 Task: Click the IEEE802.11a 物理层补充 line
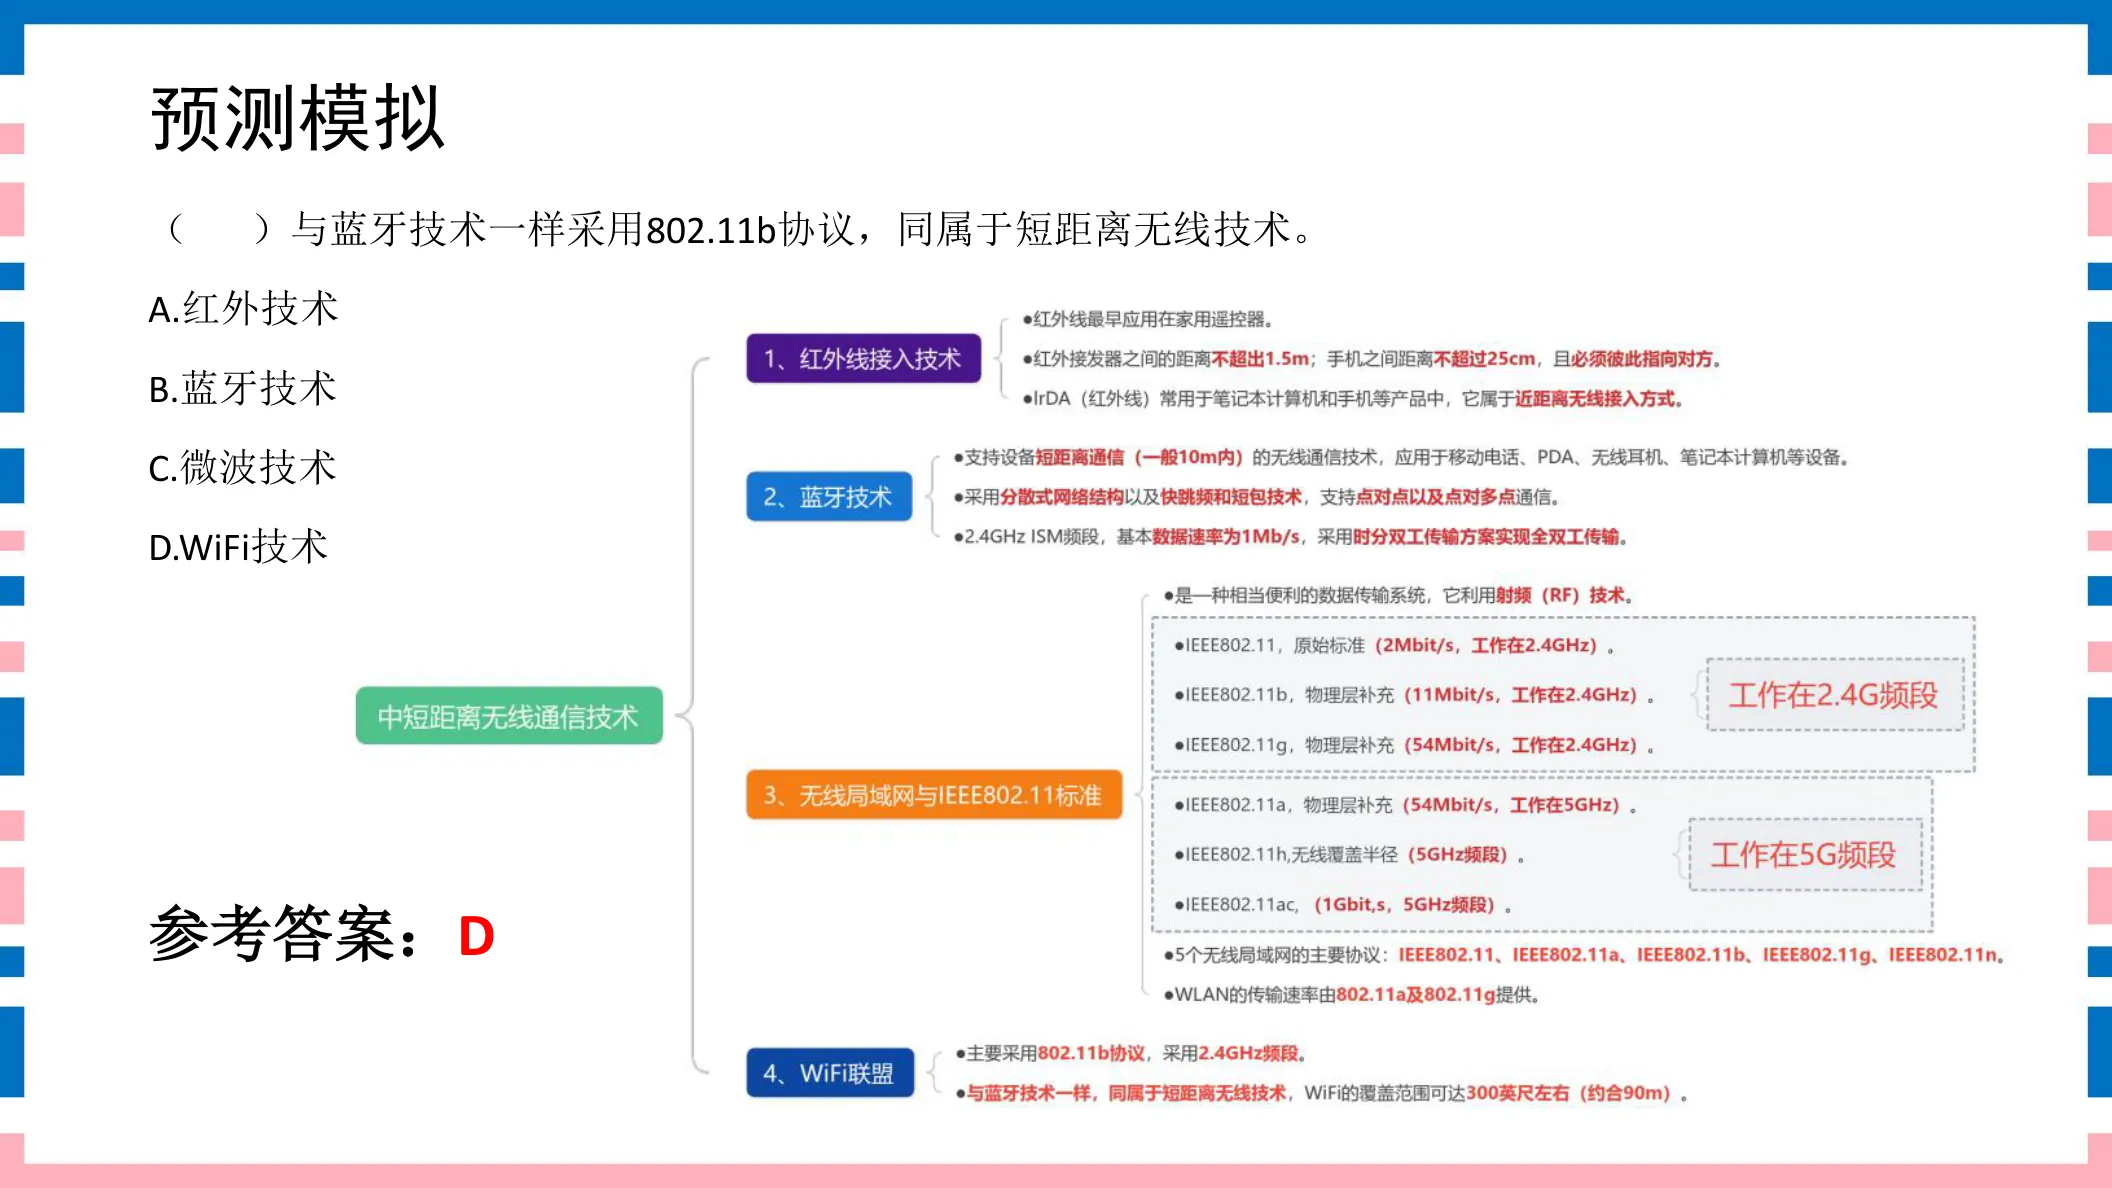tap(1406, 805)
